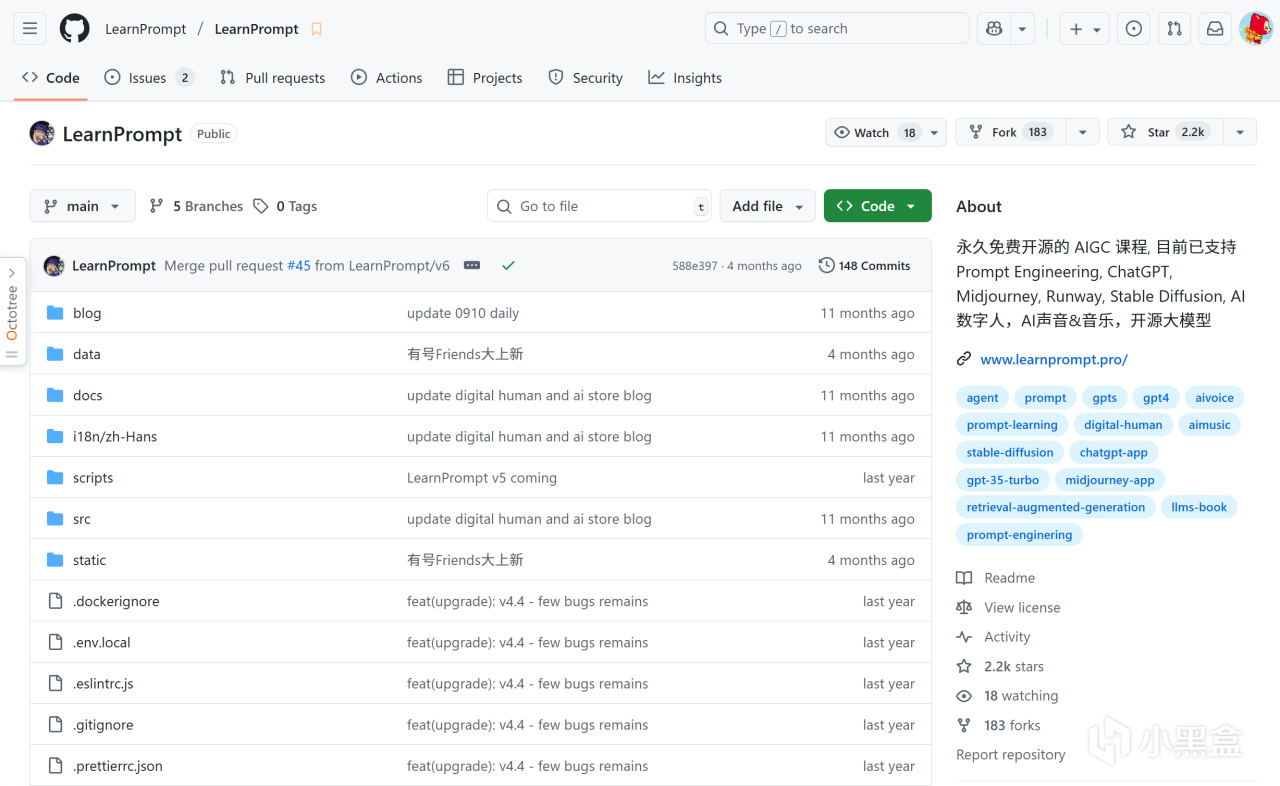Switch to the Code tab
Viewport: 1280px width, 786px height.
(51, 78)
